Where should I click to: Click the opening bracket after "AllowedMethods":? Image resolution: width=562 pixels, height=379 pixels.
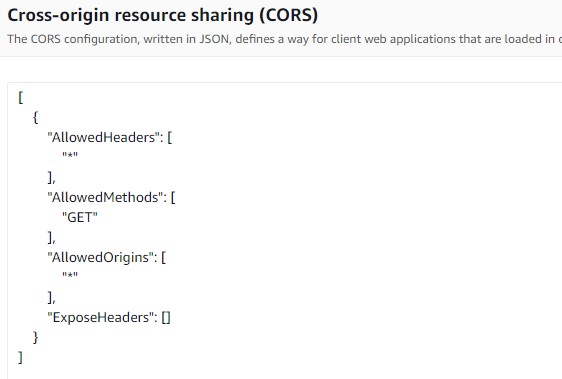[x=173, y=198]
